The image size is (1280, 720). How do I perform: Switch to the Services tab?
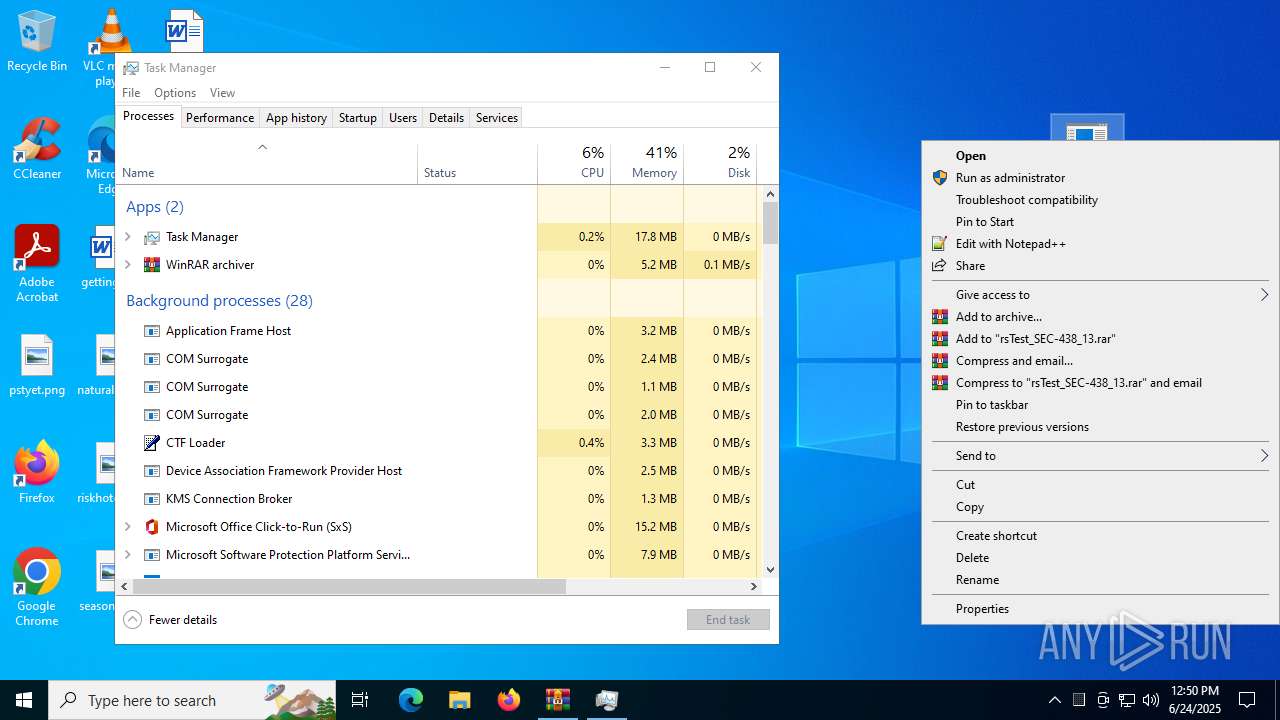497,118
